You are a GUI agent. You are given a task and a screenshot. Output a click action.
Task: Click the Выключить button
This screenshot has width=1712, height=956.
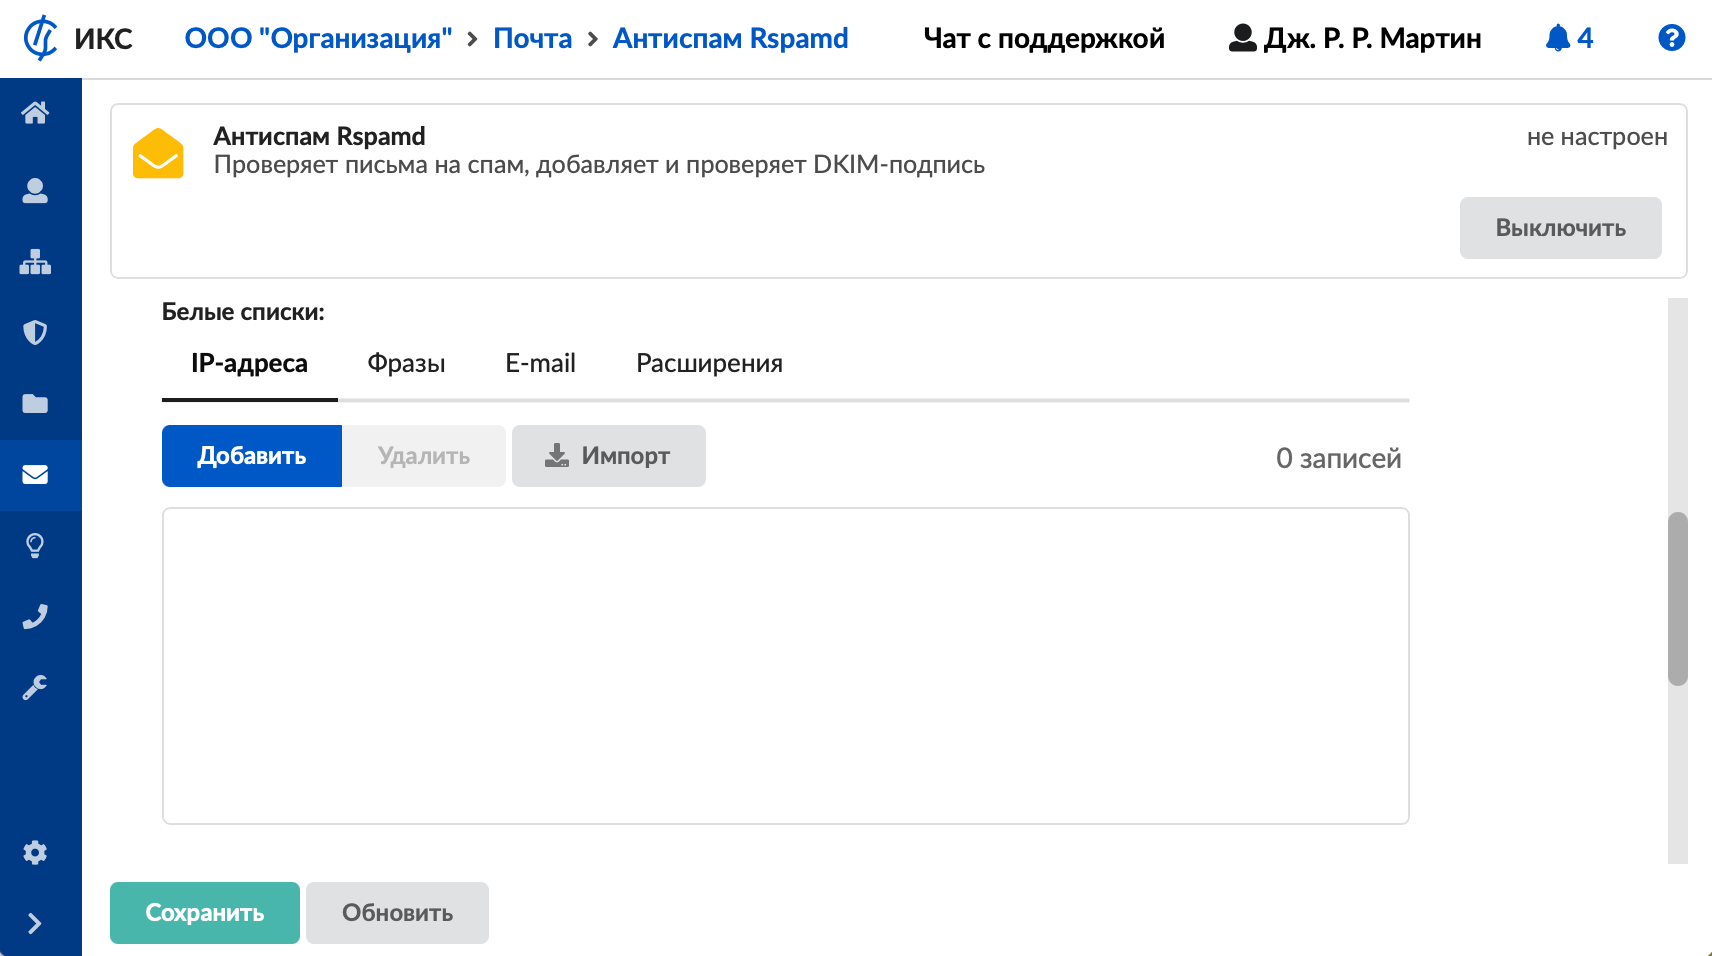pyautogui.click(x=1560, y=228)
